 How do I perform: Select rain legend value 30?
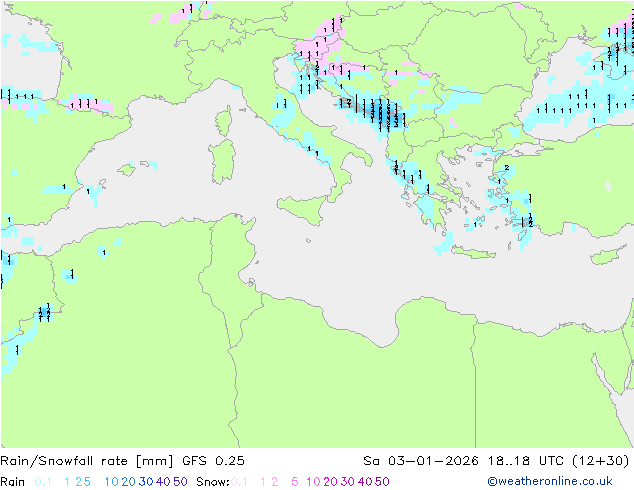[x=146, y=482]
